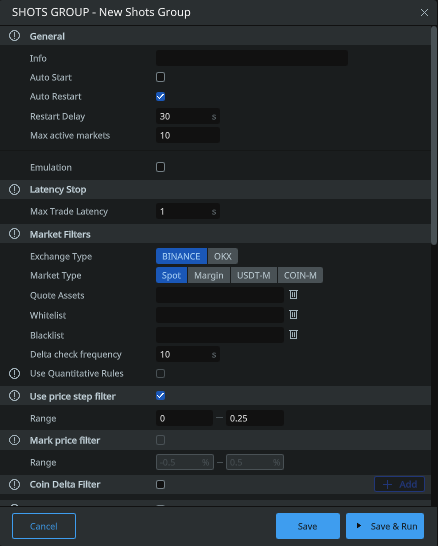Clear Quote Assets with trash icon
438x546 pixels.
(x=294, y=295)
